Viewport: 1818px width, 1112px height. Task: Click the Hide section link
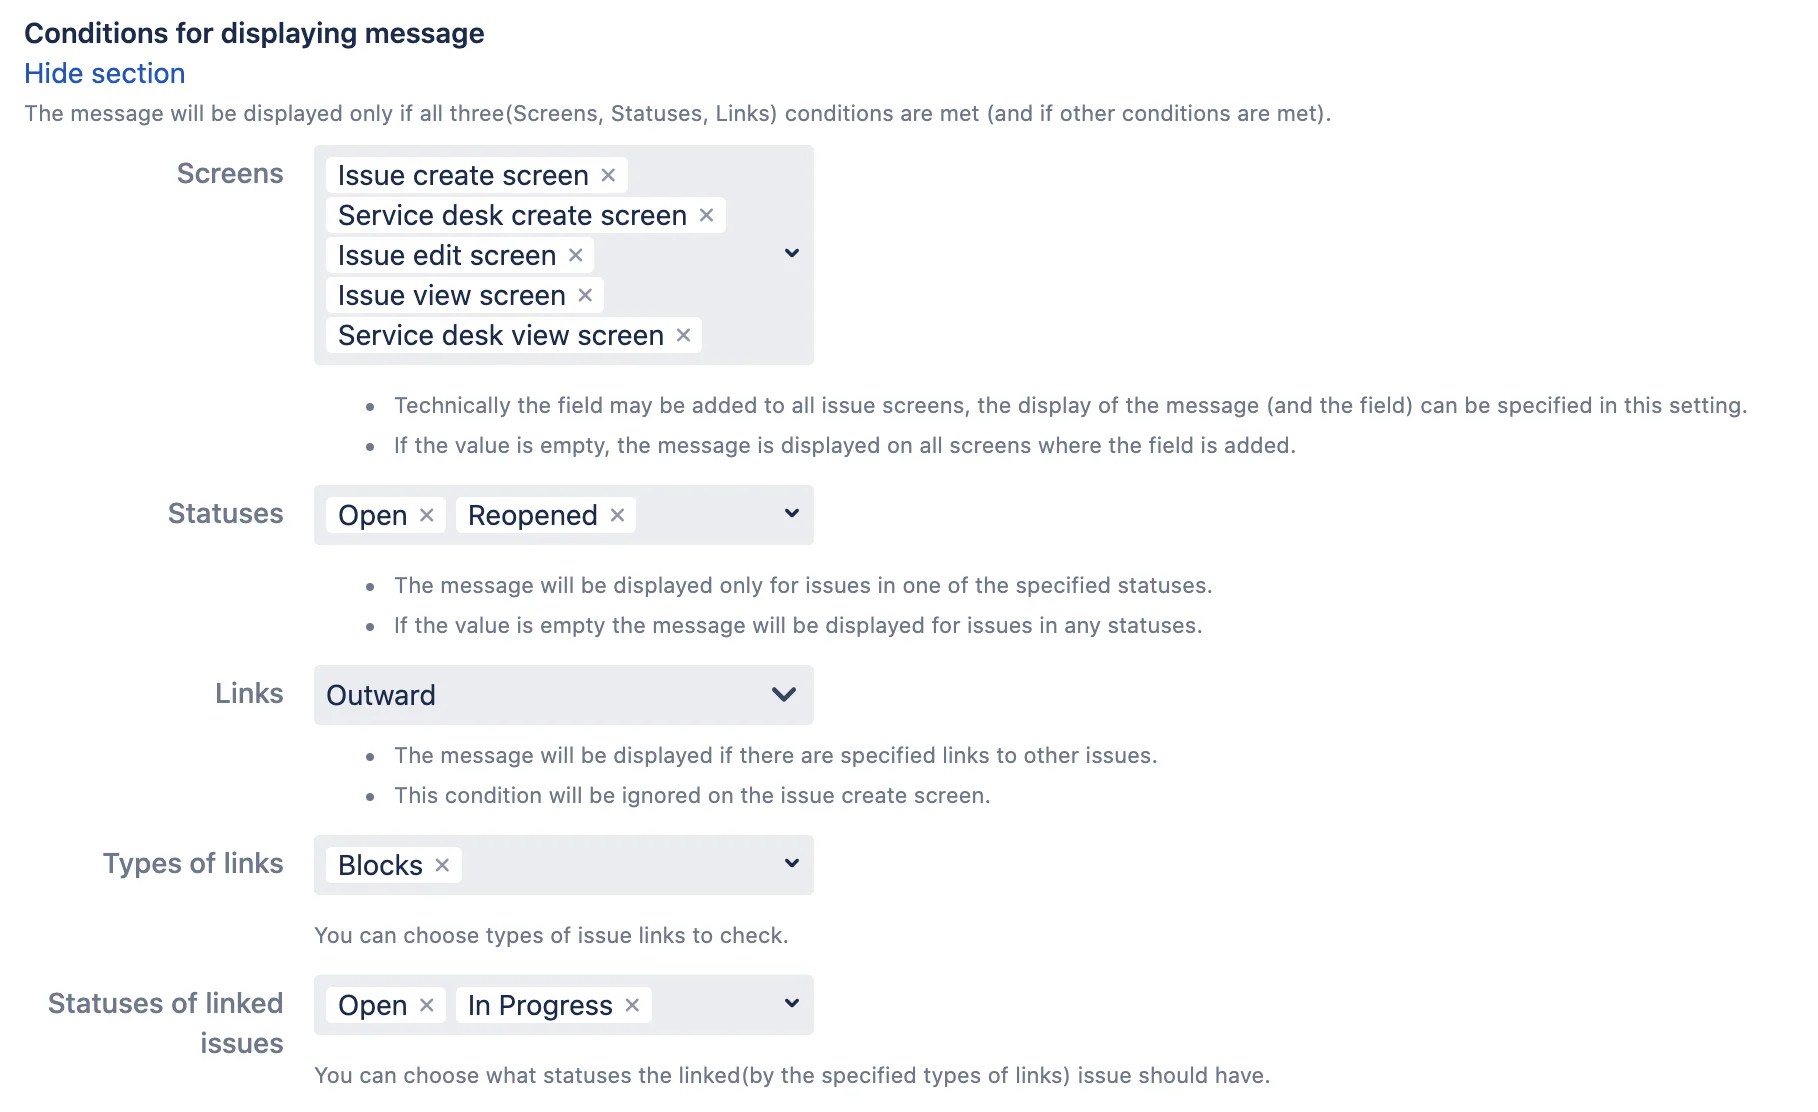pyautogui.click(x=105, y=73)
